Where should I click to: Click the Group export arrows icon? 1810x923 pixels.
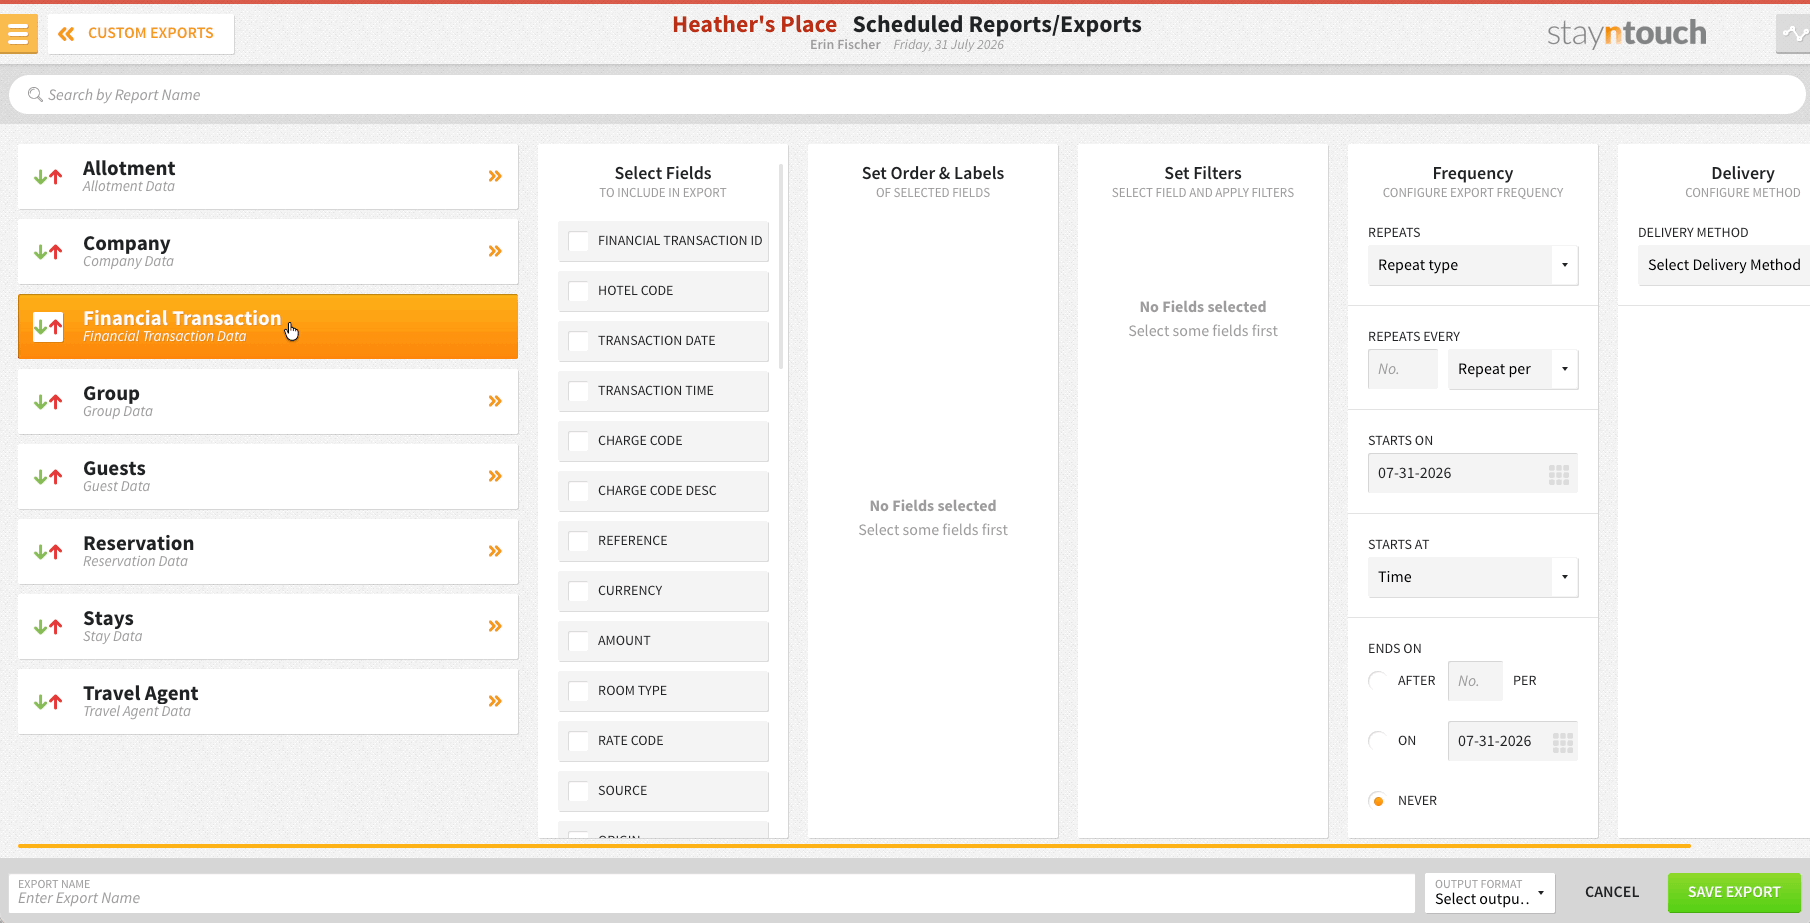point(48,402)
